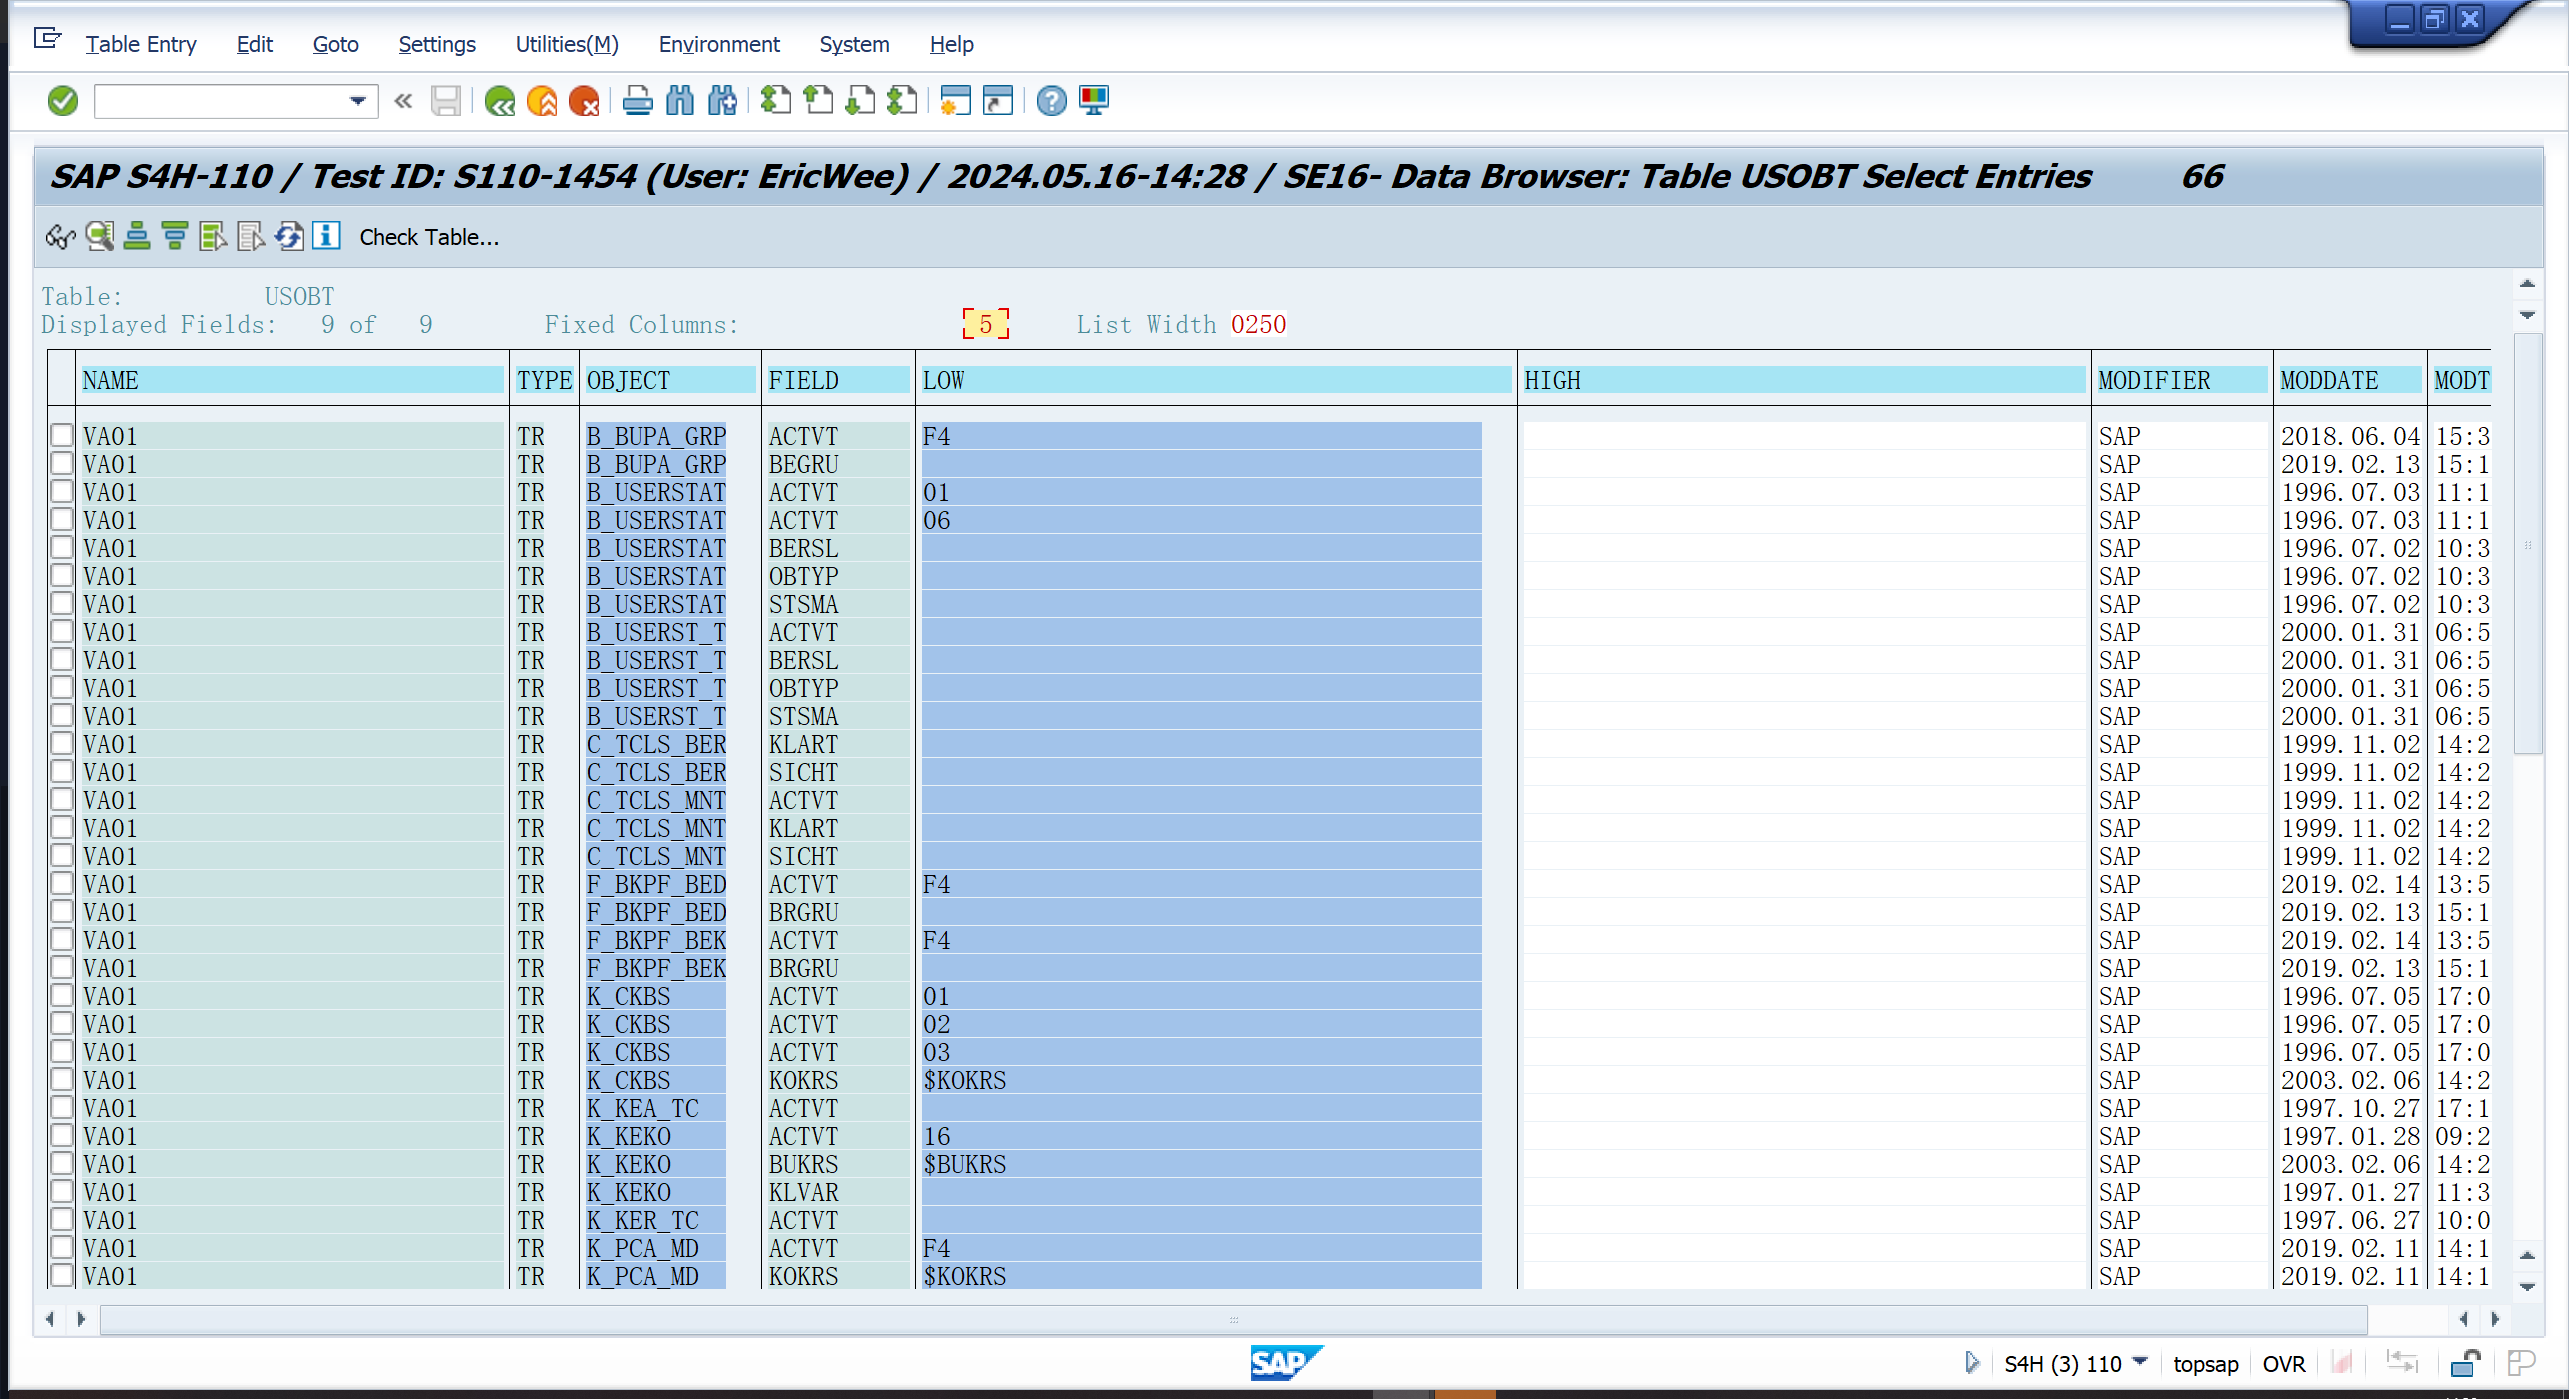The image size is (2569, 1399).
Task: Click the red Cancel icon
Action: pyautogui.click(x=584, y=101)
